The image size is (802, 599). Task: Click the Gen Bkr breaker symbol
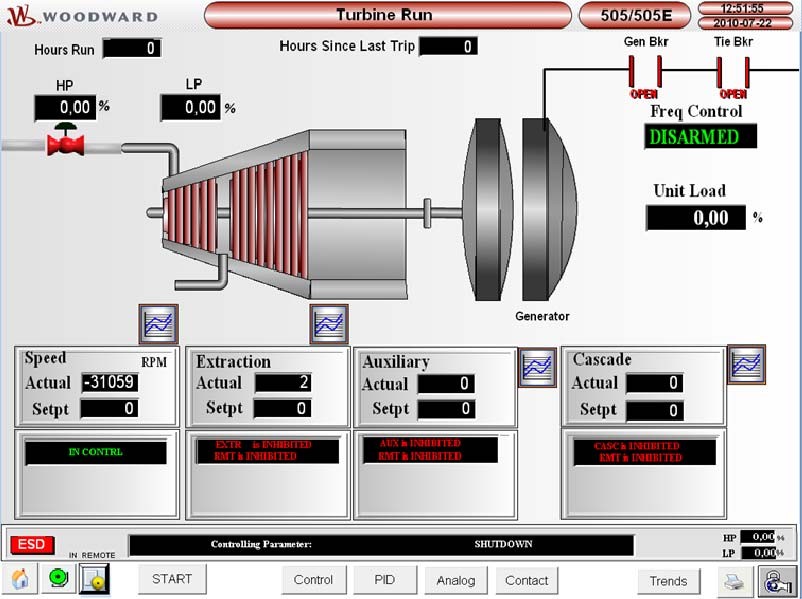[x=645, y=72]
